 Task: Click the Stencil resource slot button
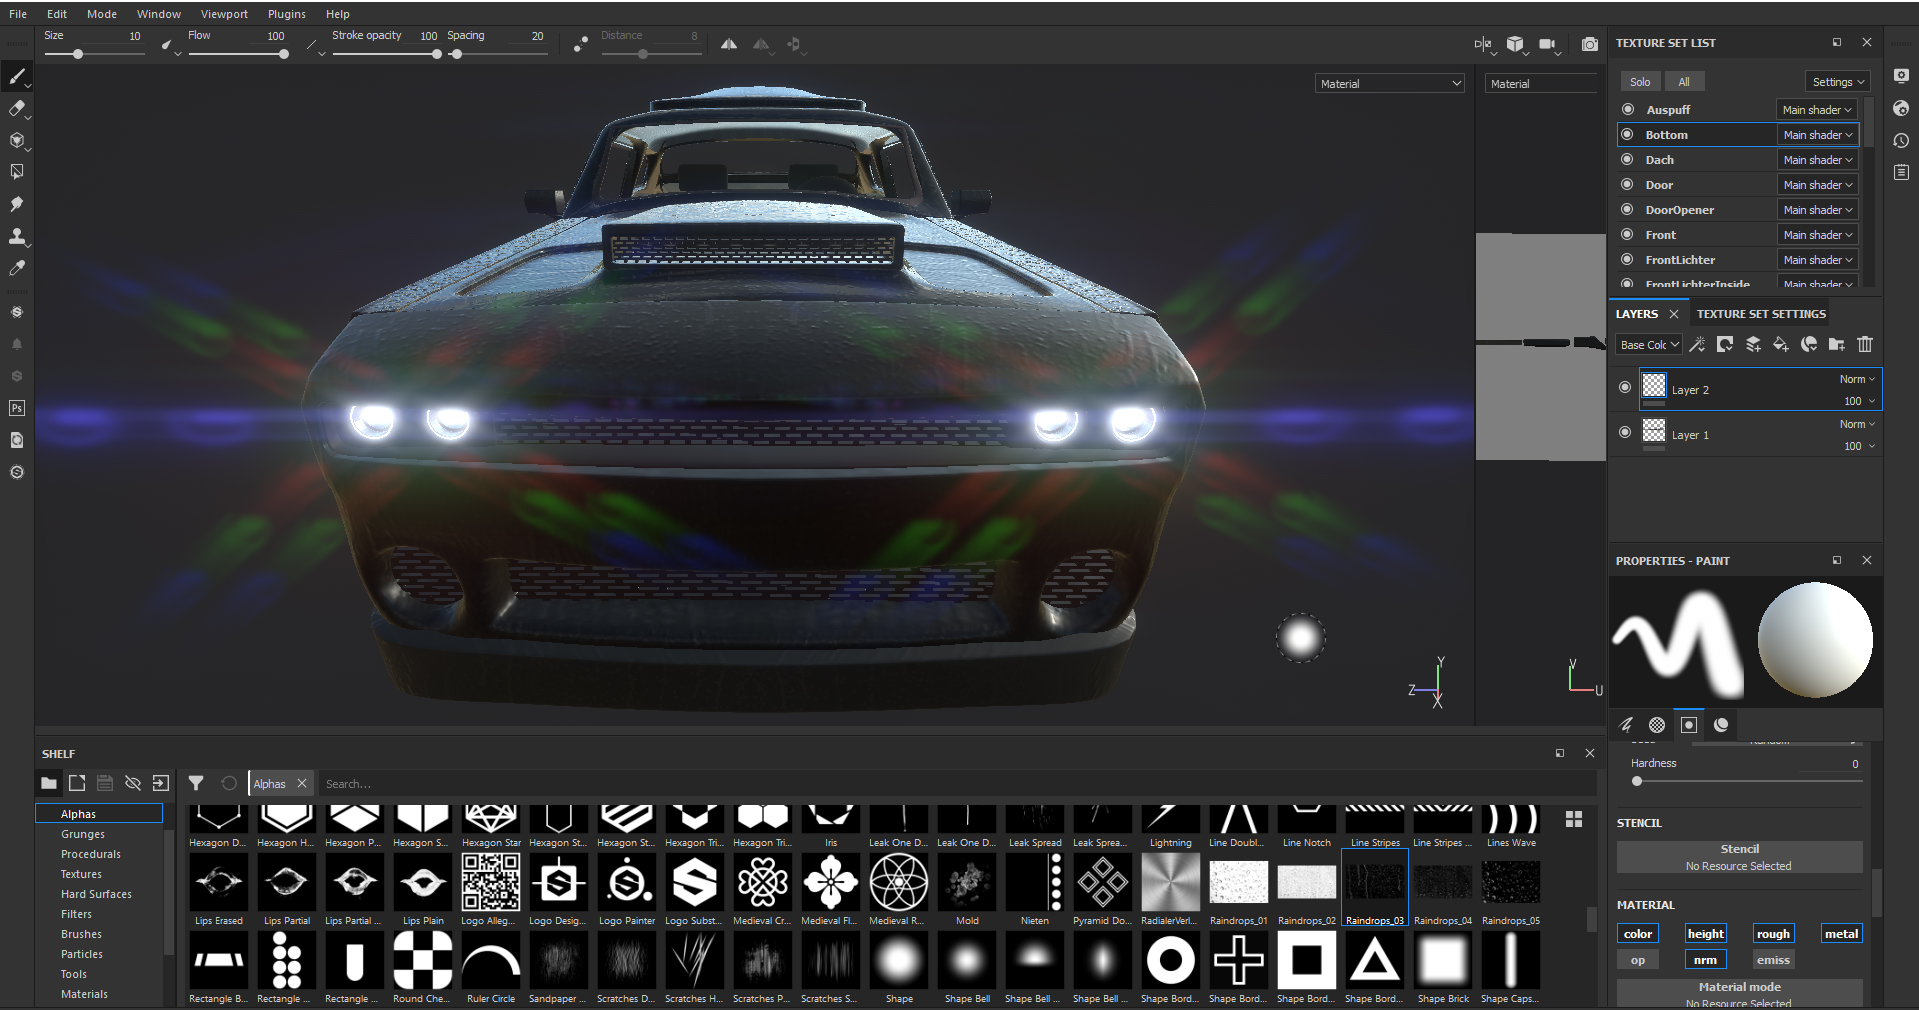[x=1739, y=857]
